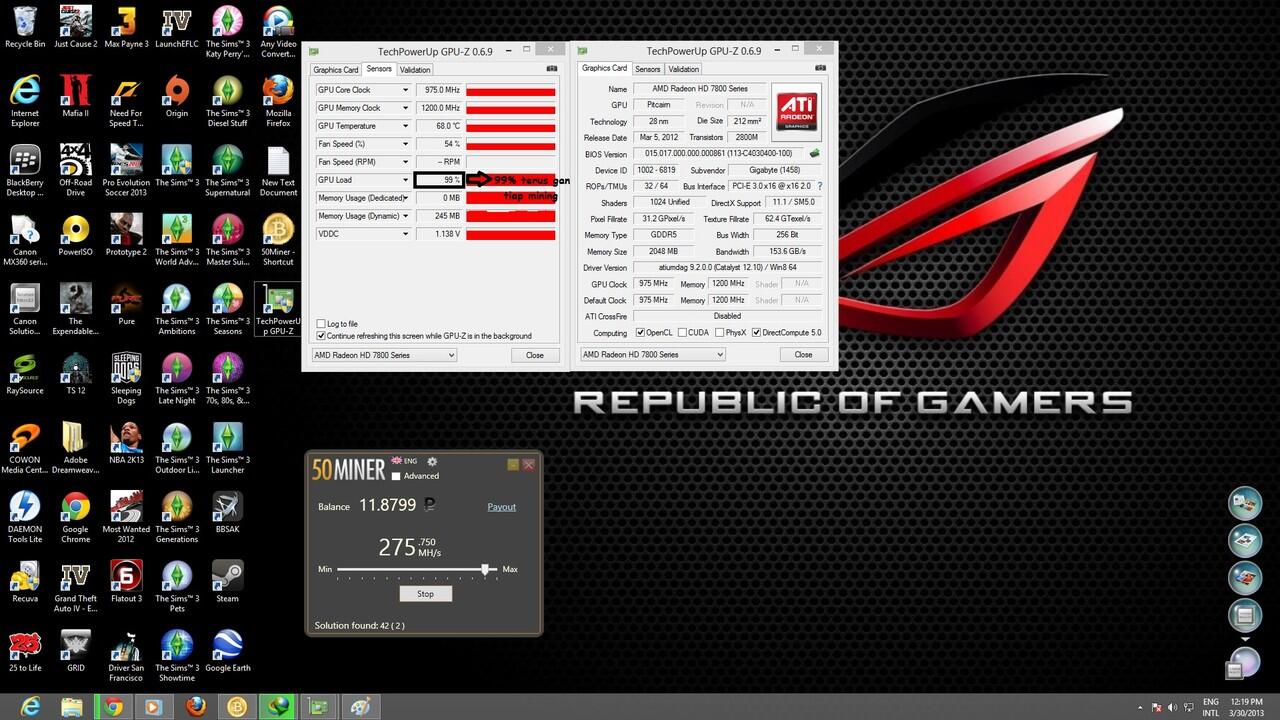Select Graphics Card tab in right GPU-Z window
The image size is (1280, 720).
coord(604,68)
